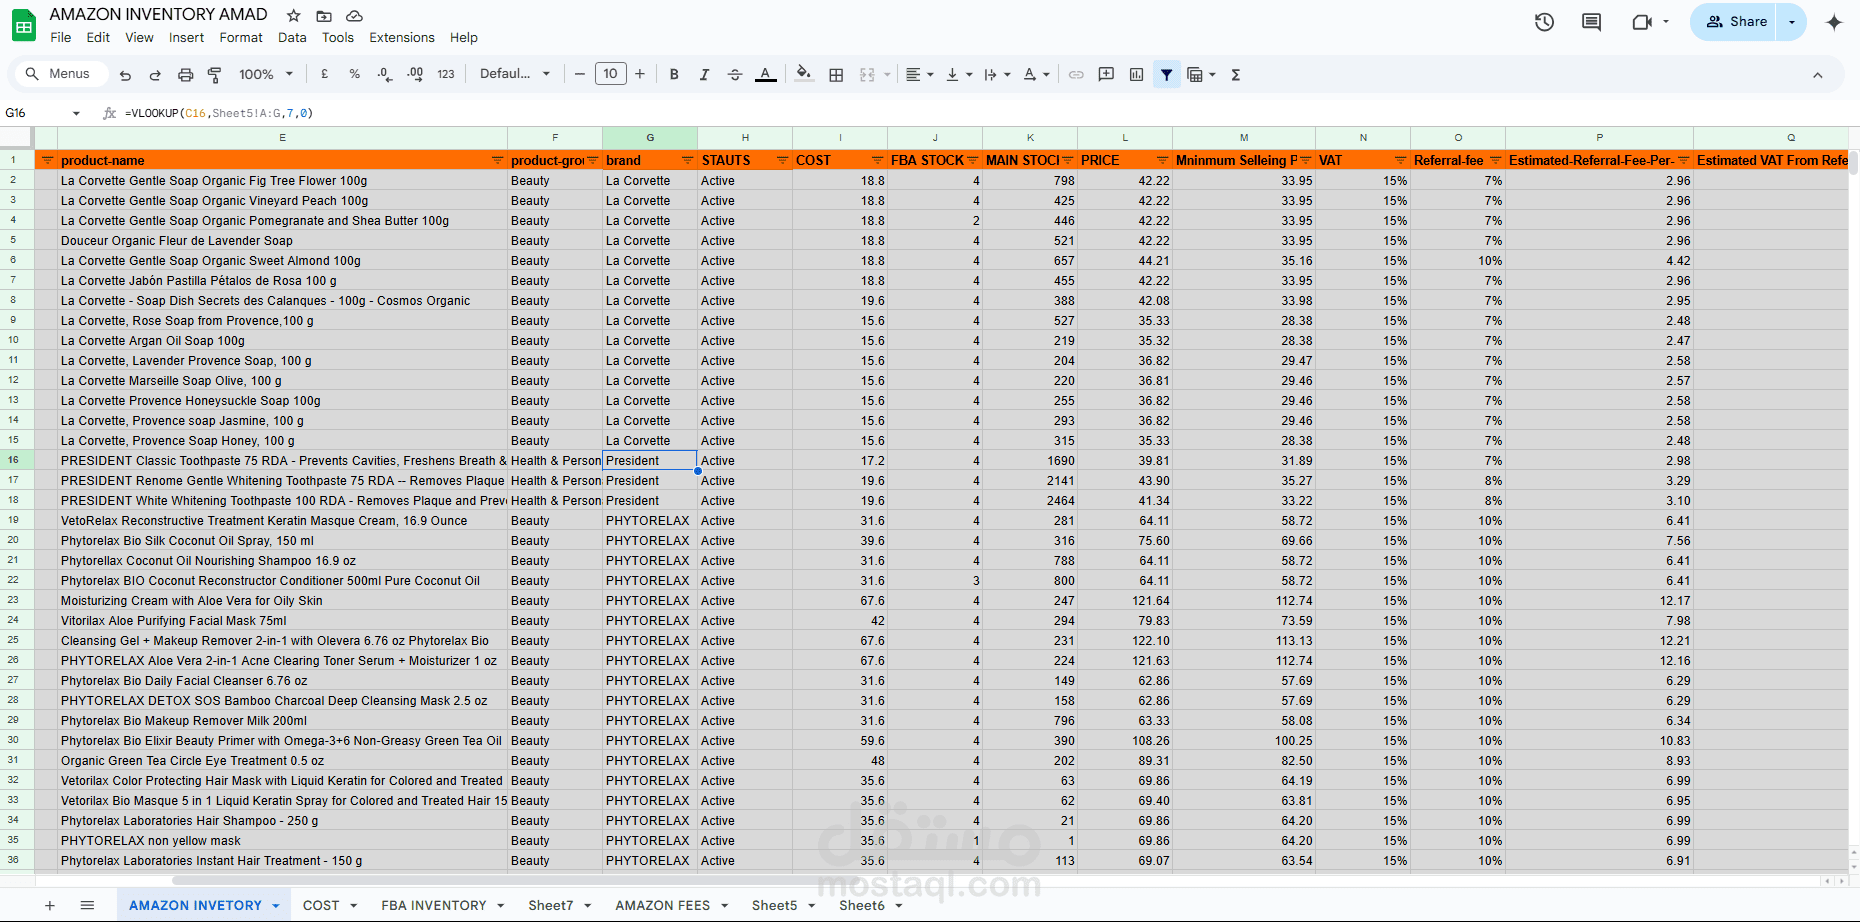
Task: Add comment with plus bubble icon
Action: click(x=1106, y=74)
